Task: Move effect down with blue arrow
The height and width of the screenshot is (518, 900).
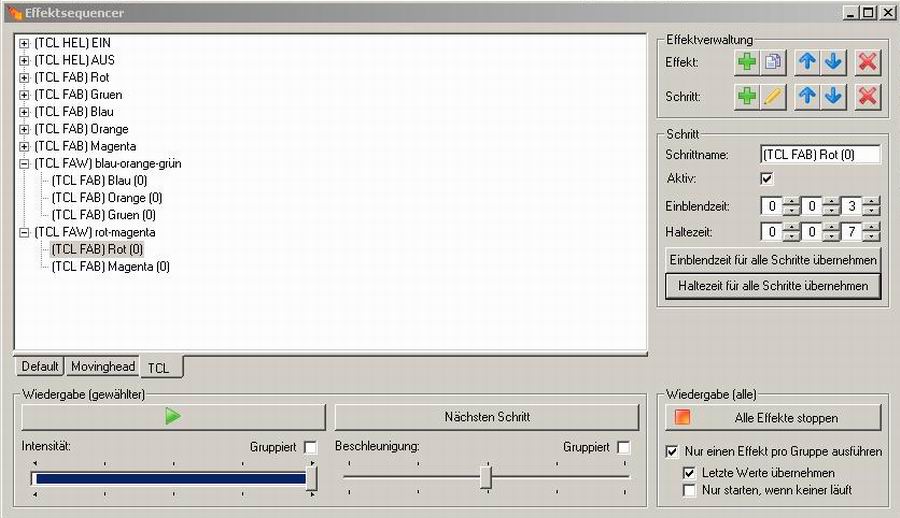Action: pos(833,62)
